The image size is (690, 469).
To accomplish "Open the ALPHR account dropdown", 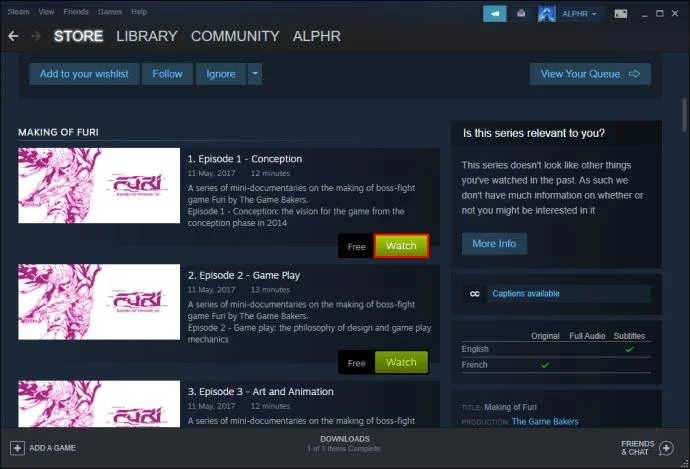I will (579, 14).
